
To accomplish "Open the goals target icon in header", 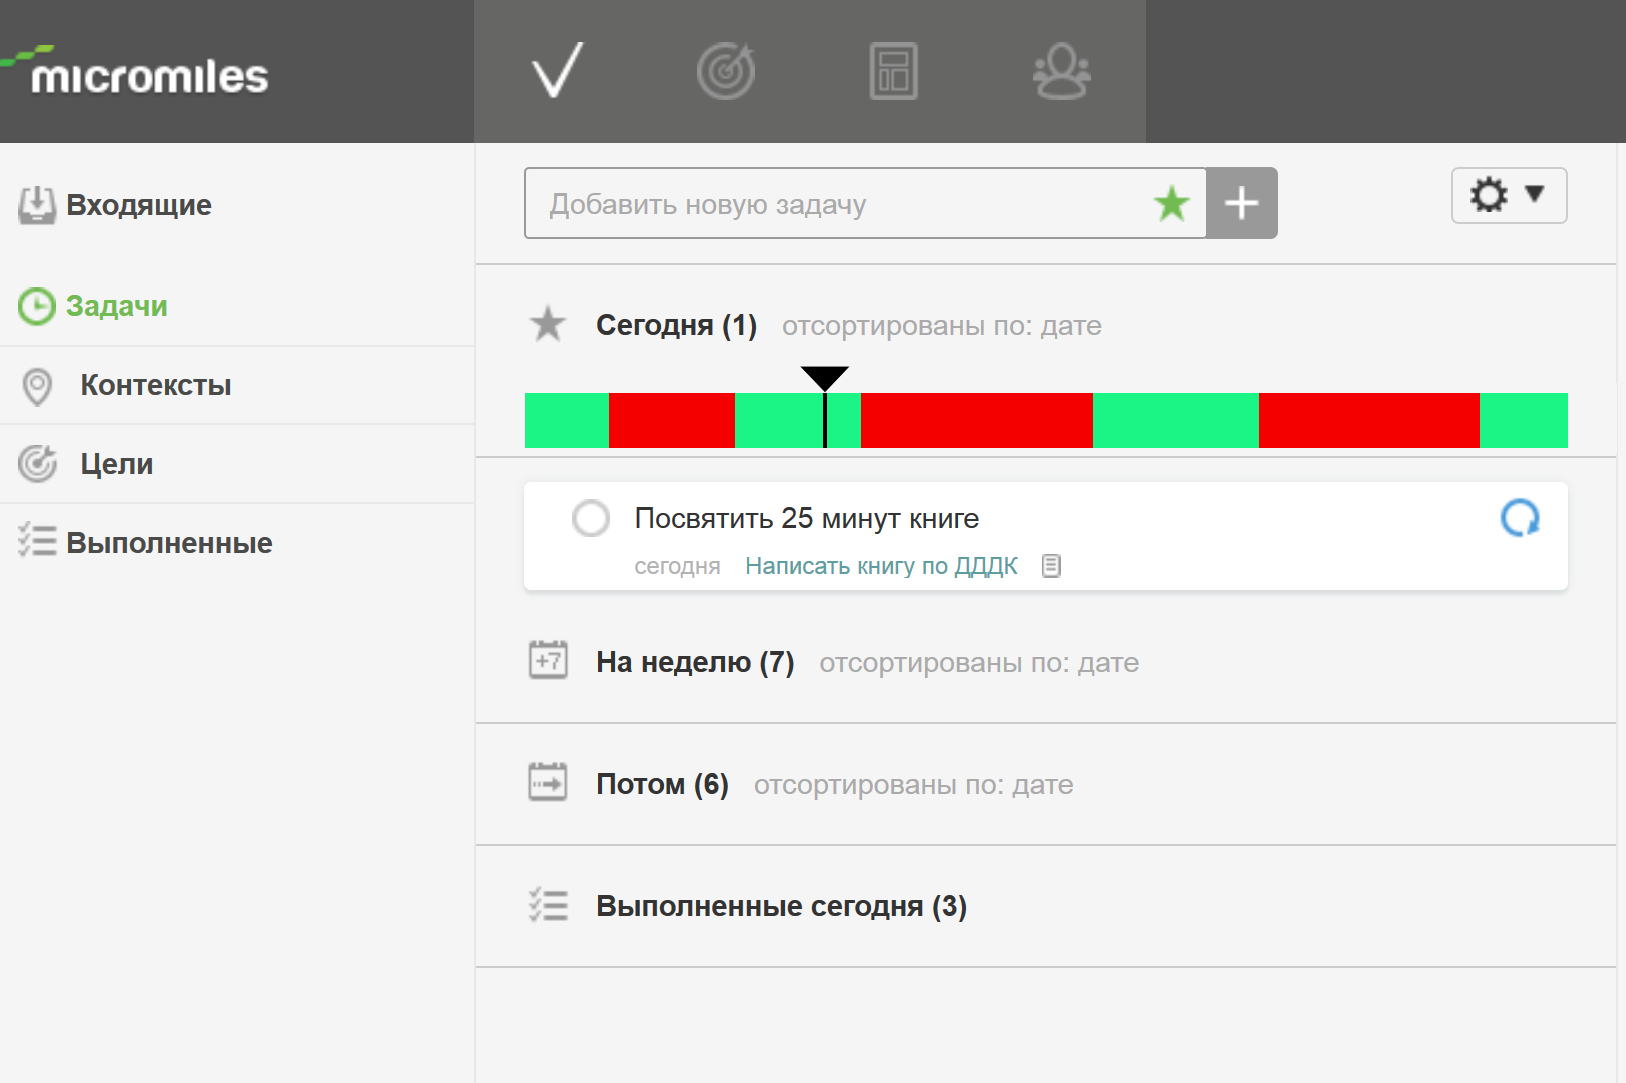I will pyautogui.click(x=726, y=71).
